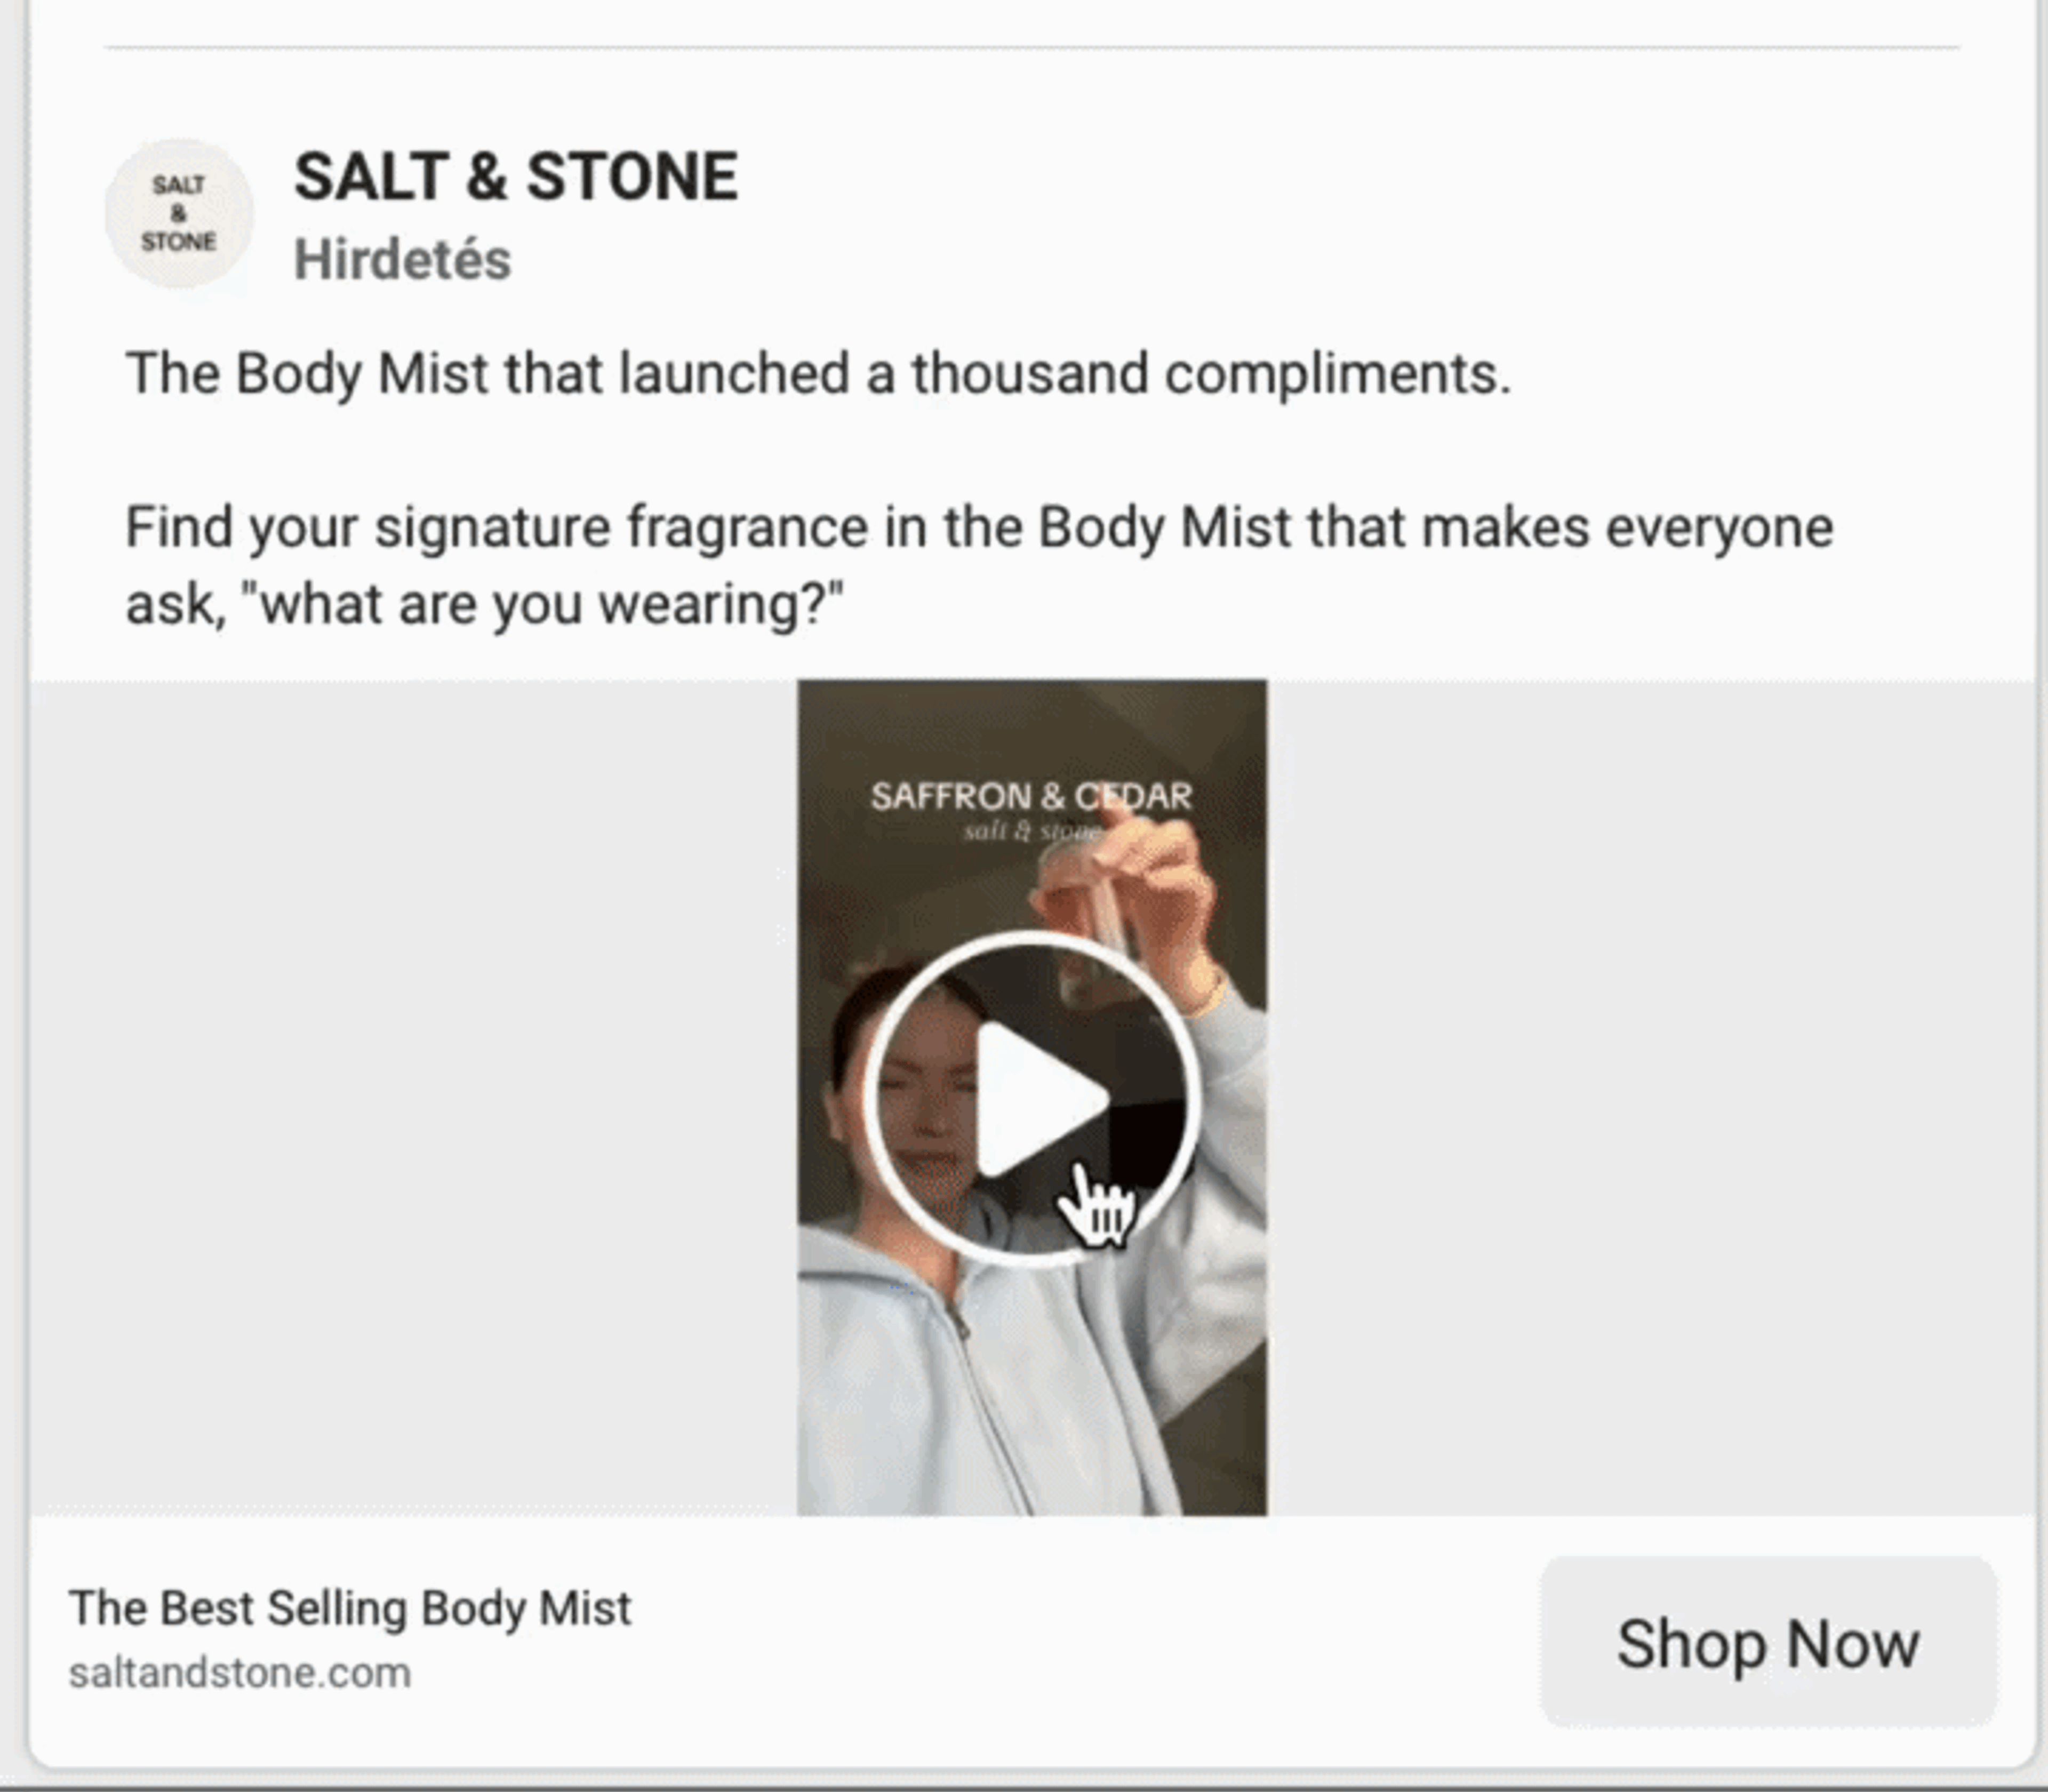Screen dimensions: 2048x1792
Task: Open the product page using Shop Now
Action: pyautogui.click(x=1767, y=1641)
